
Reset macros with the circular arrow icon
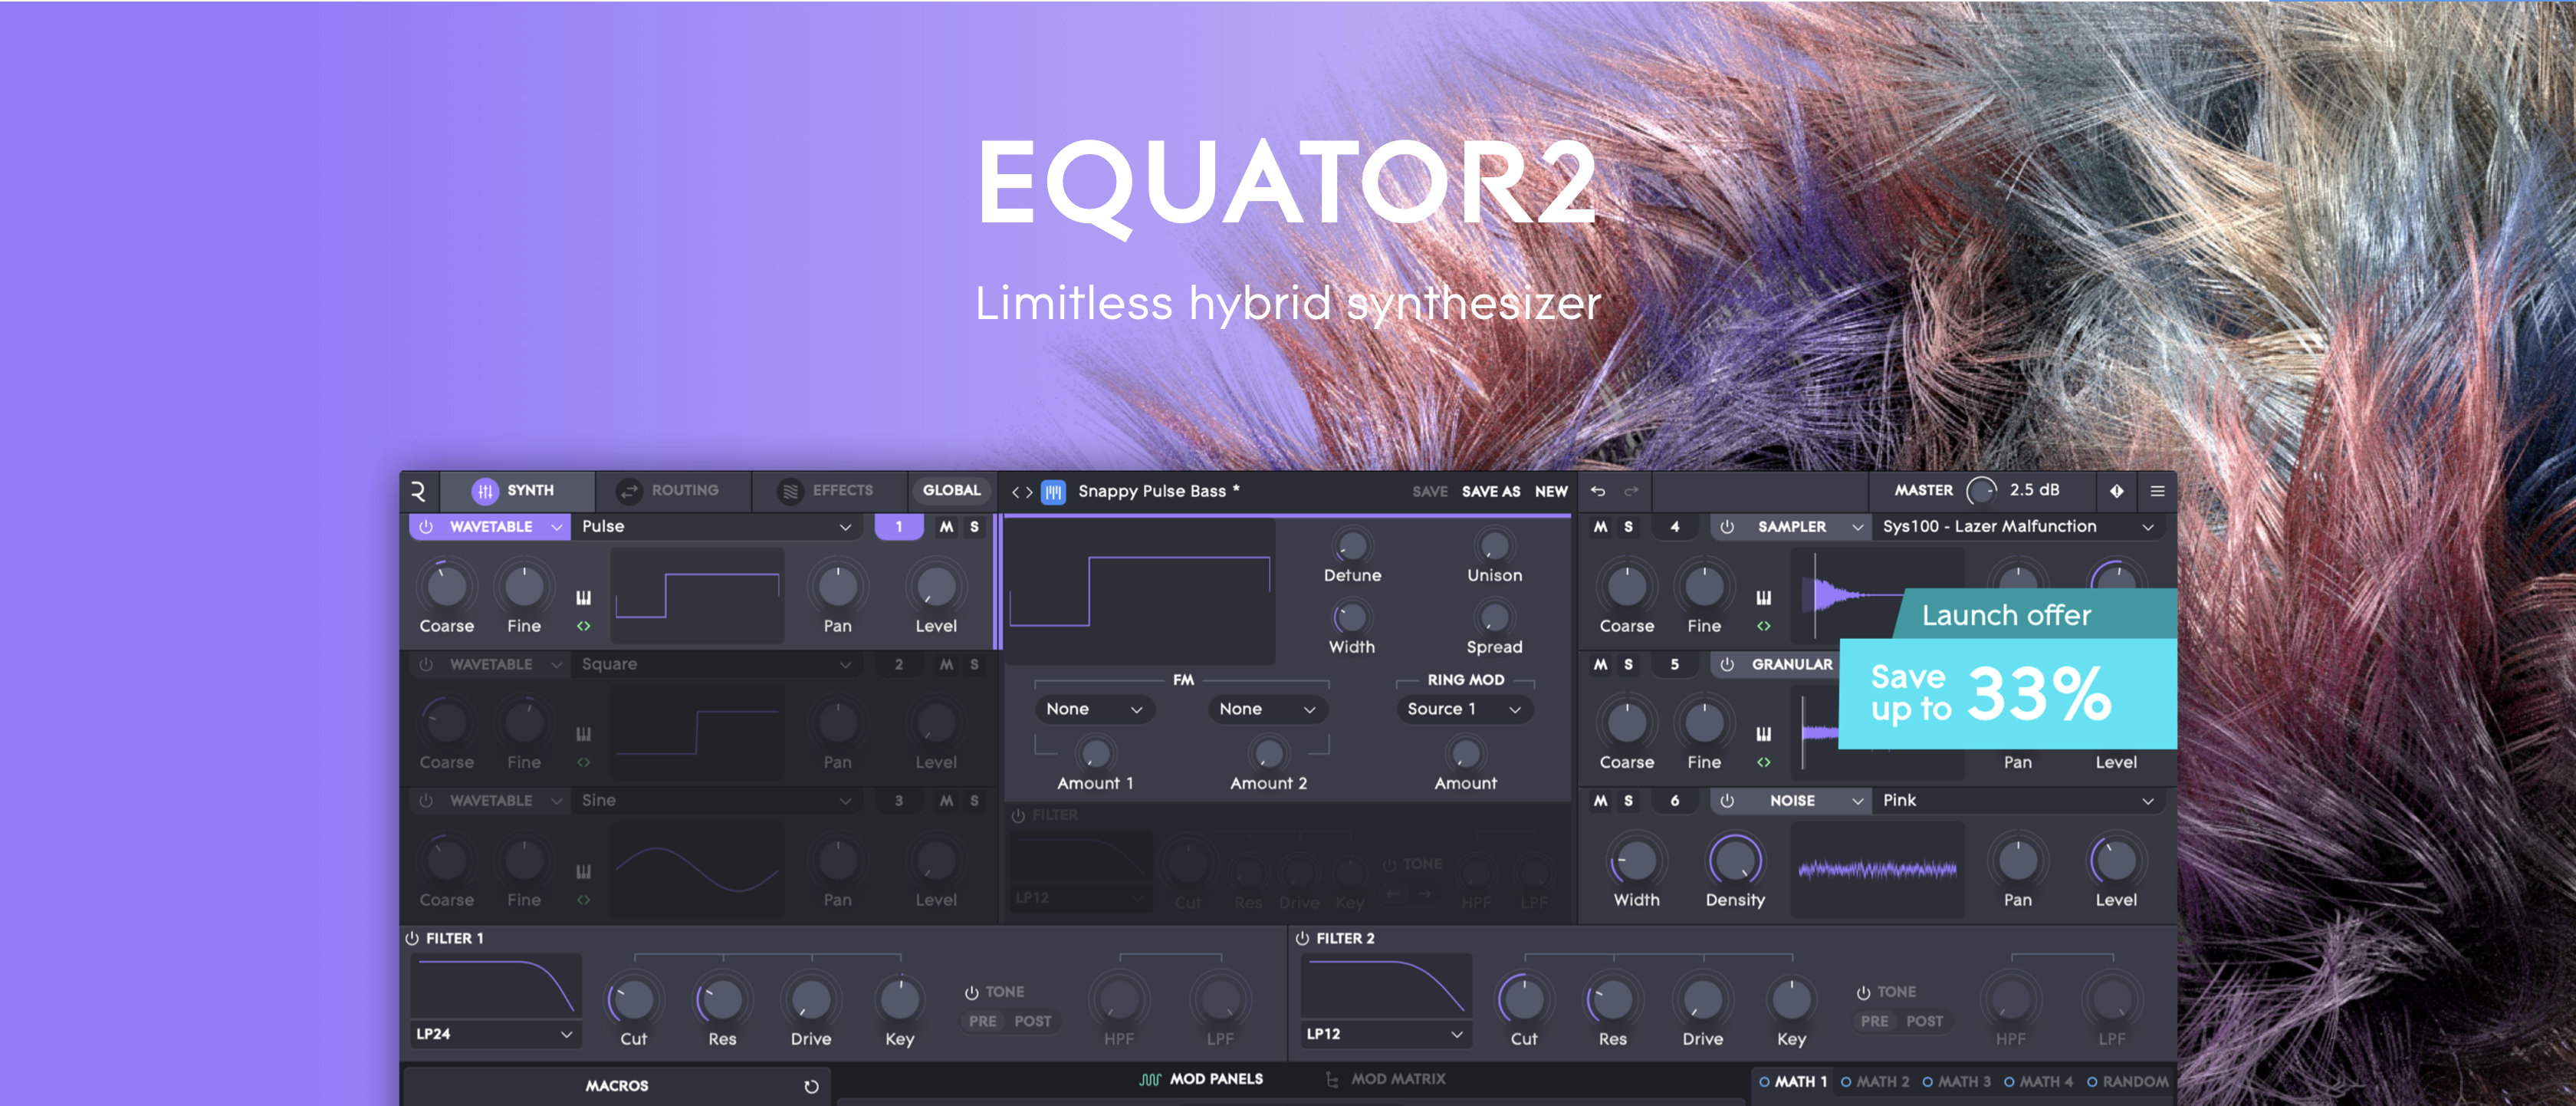click(x=811, y=1086)
